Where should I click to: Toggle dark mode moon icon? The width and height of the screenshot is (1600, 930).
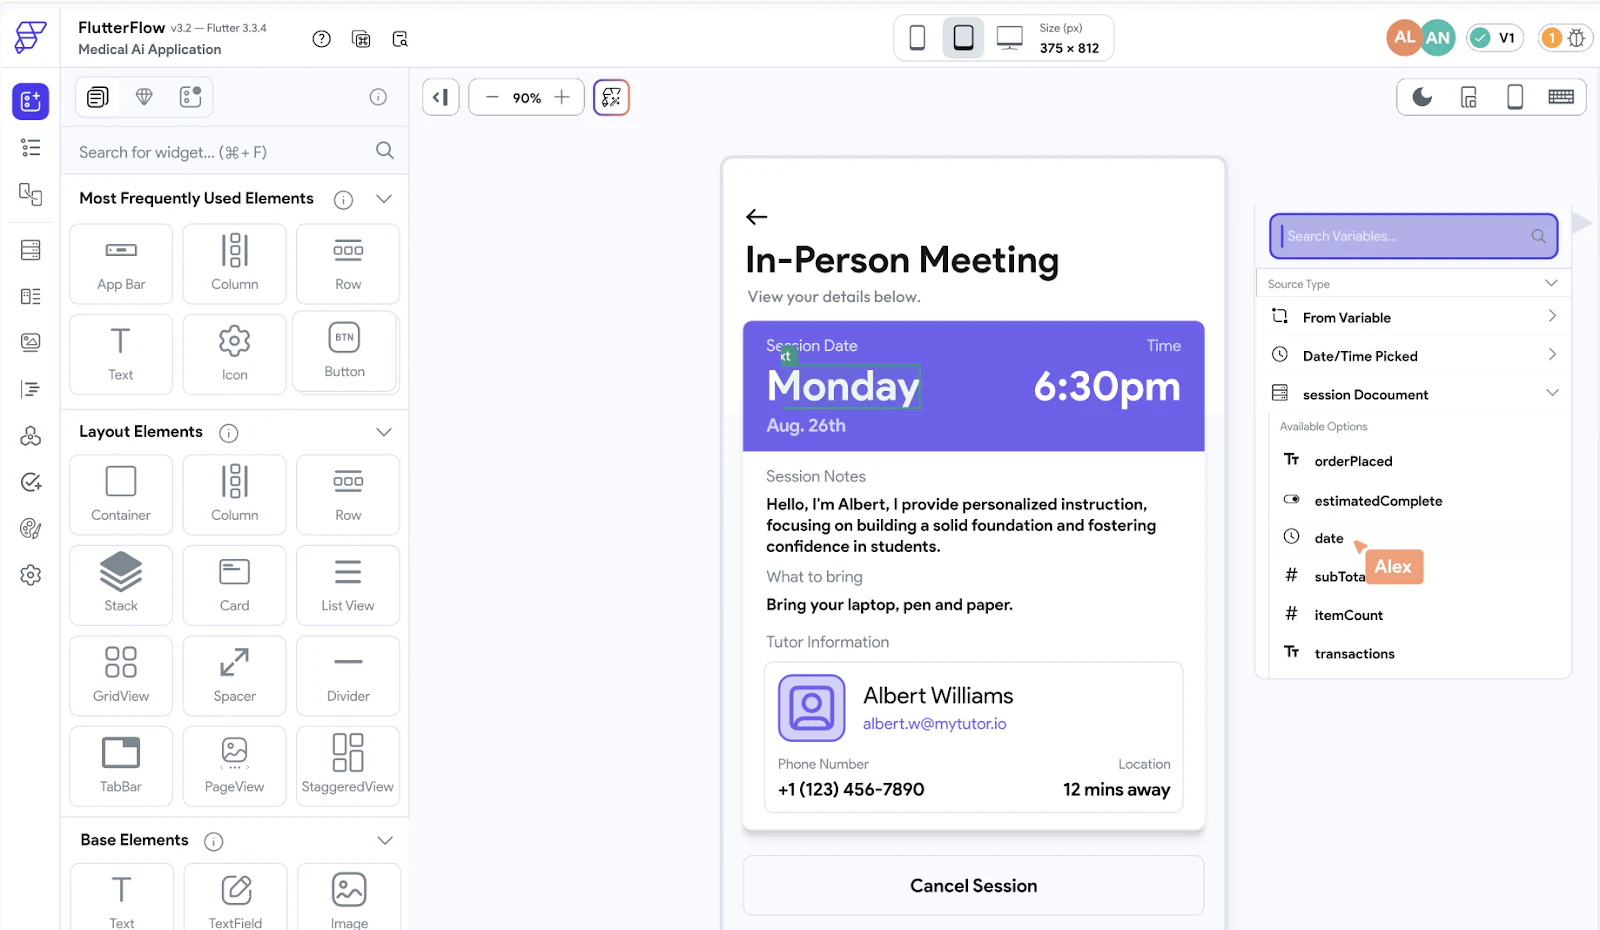click(1422, 97)
